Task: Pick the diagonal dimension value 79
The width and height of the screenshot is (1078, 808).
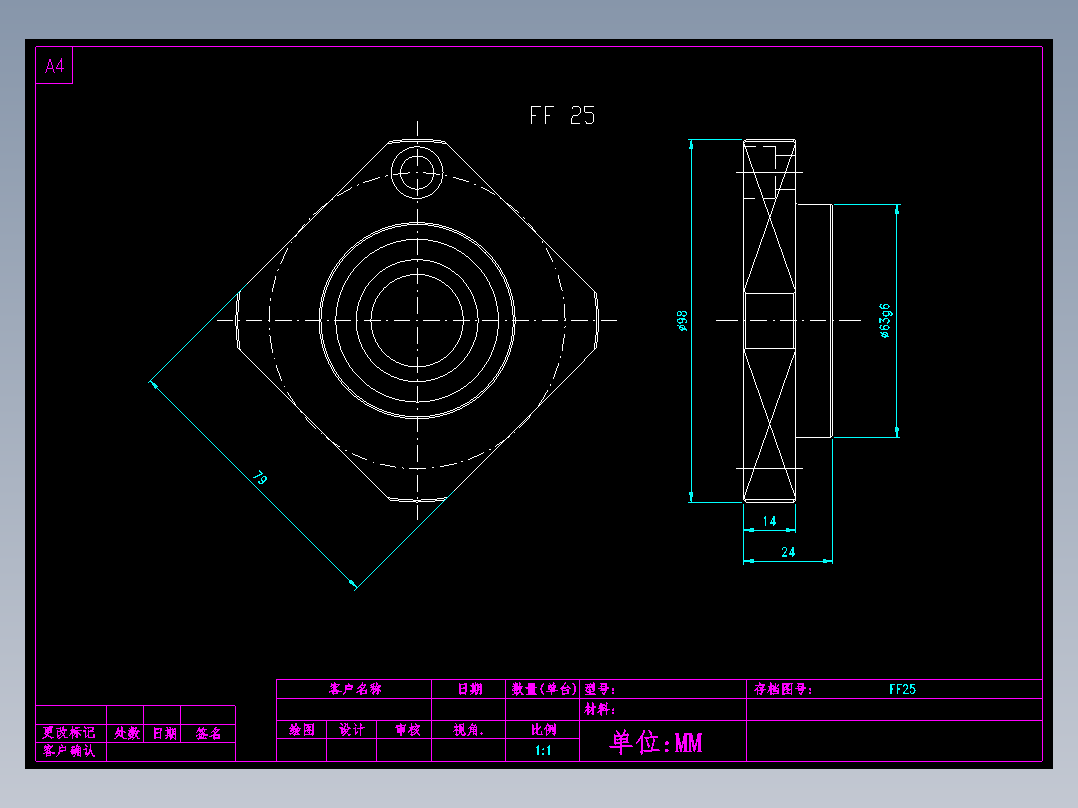Action: (x=260, y=477)
